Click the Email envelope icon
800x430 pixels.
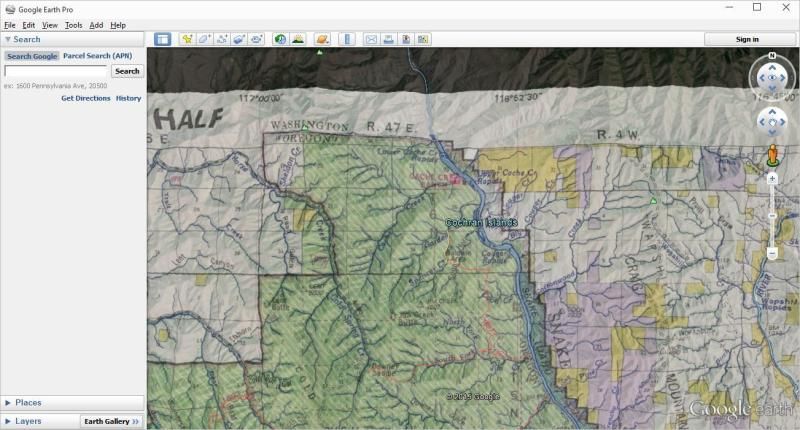click(x=371, y=39)
